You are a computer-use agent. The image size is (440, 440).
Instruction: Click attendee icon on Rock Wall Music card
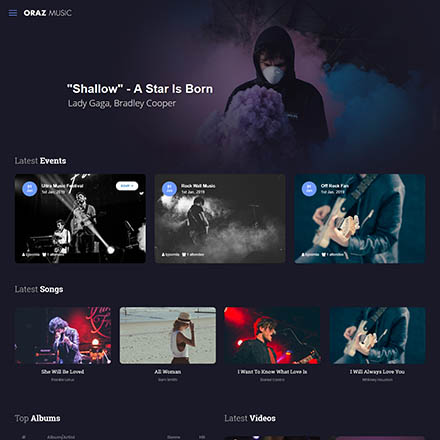point(184,255)
